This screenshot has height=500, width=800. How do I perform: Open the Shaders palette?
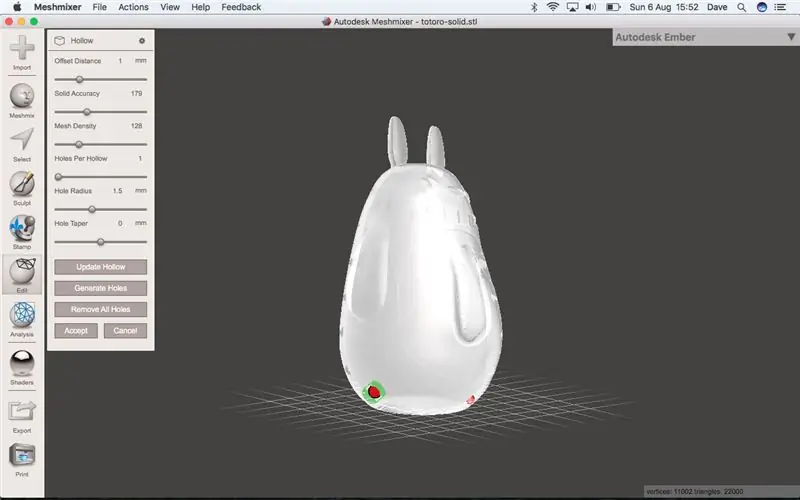[22, 367]
